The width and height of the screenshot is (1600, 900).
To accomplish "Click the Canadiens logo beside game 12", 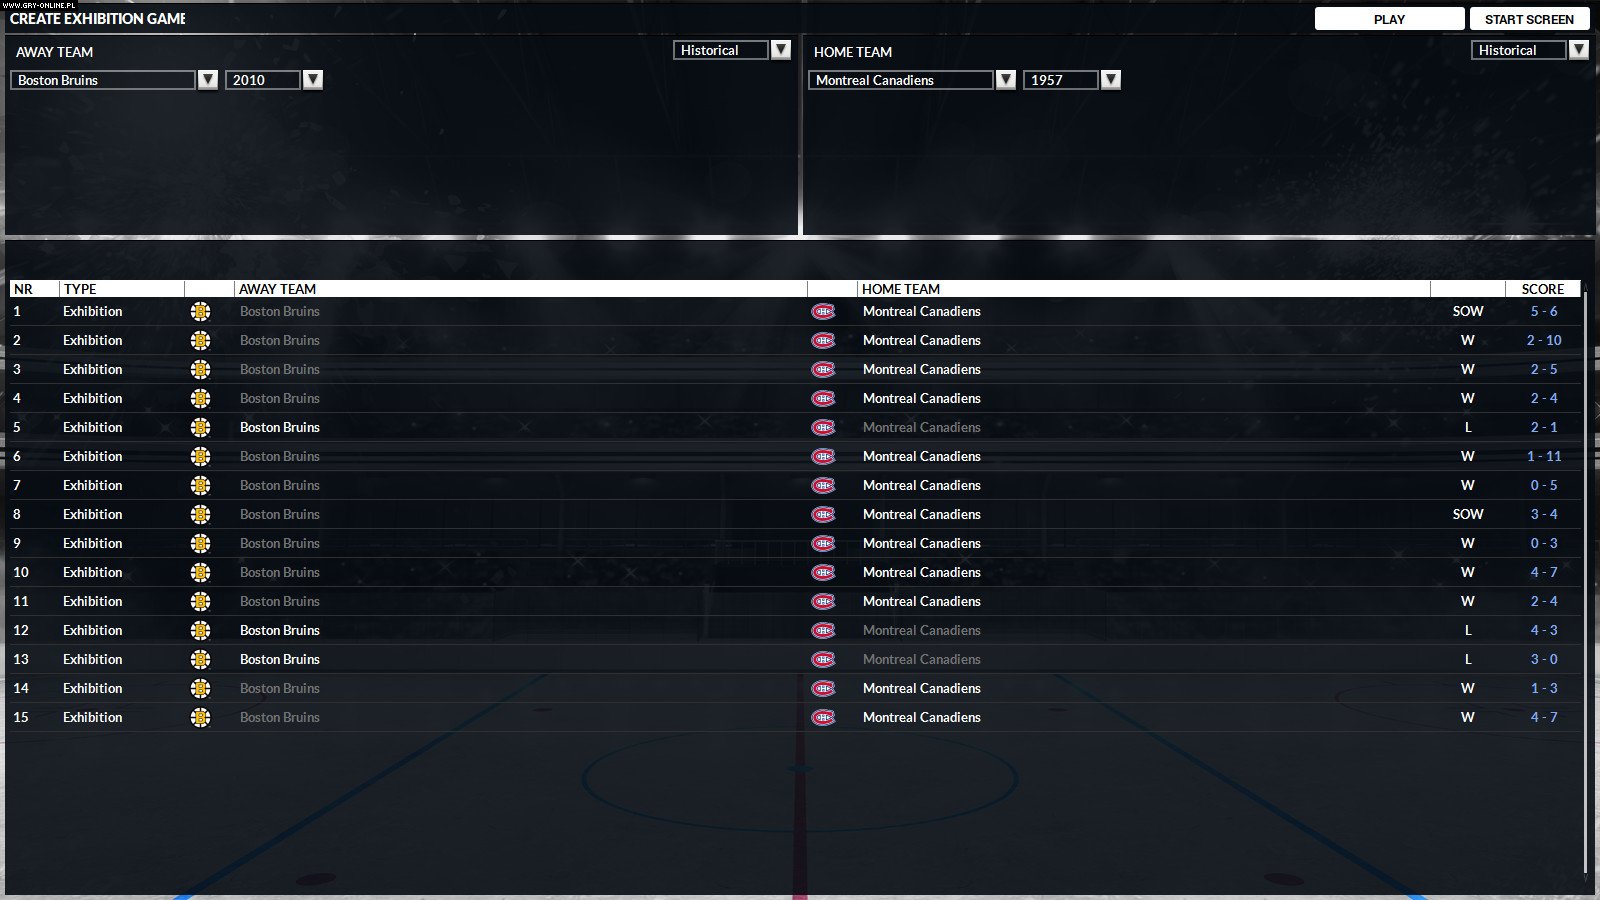I will pyautogui.click(x=823, y=630).
